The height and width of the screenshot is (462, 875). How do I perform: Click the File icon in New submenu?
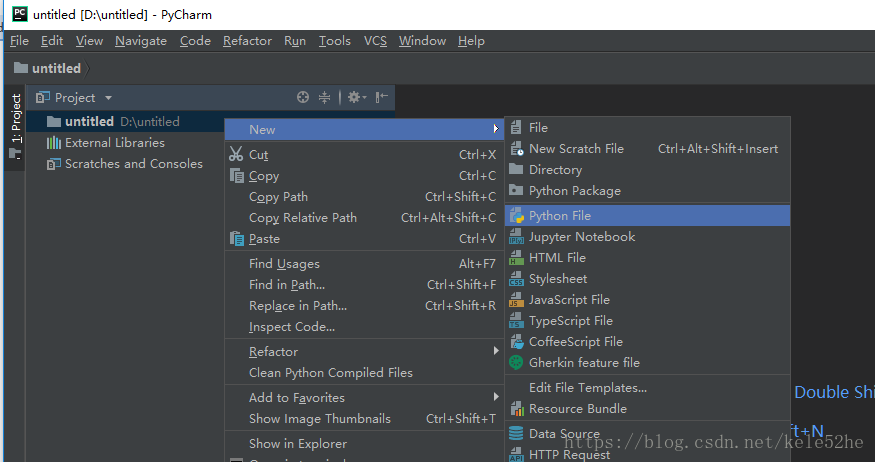click(517, 128)
